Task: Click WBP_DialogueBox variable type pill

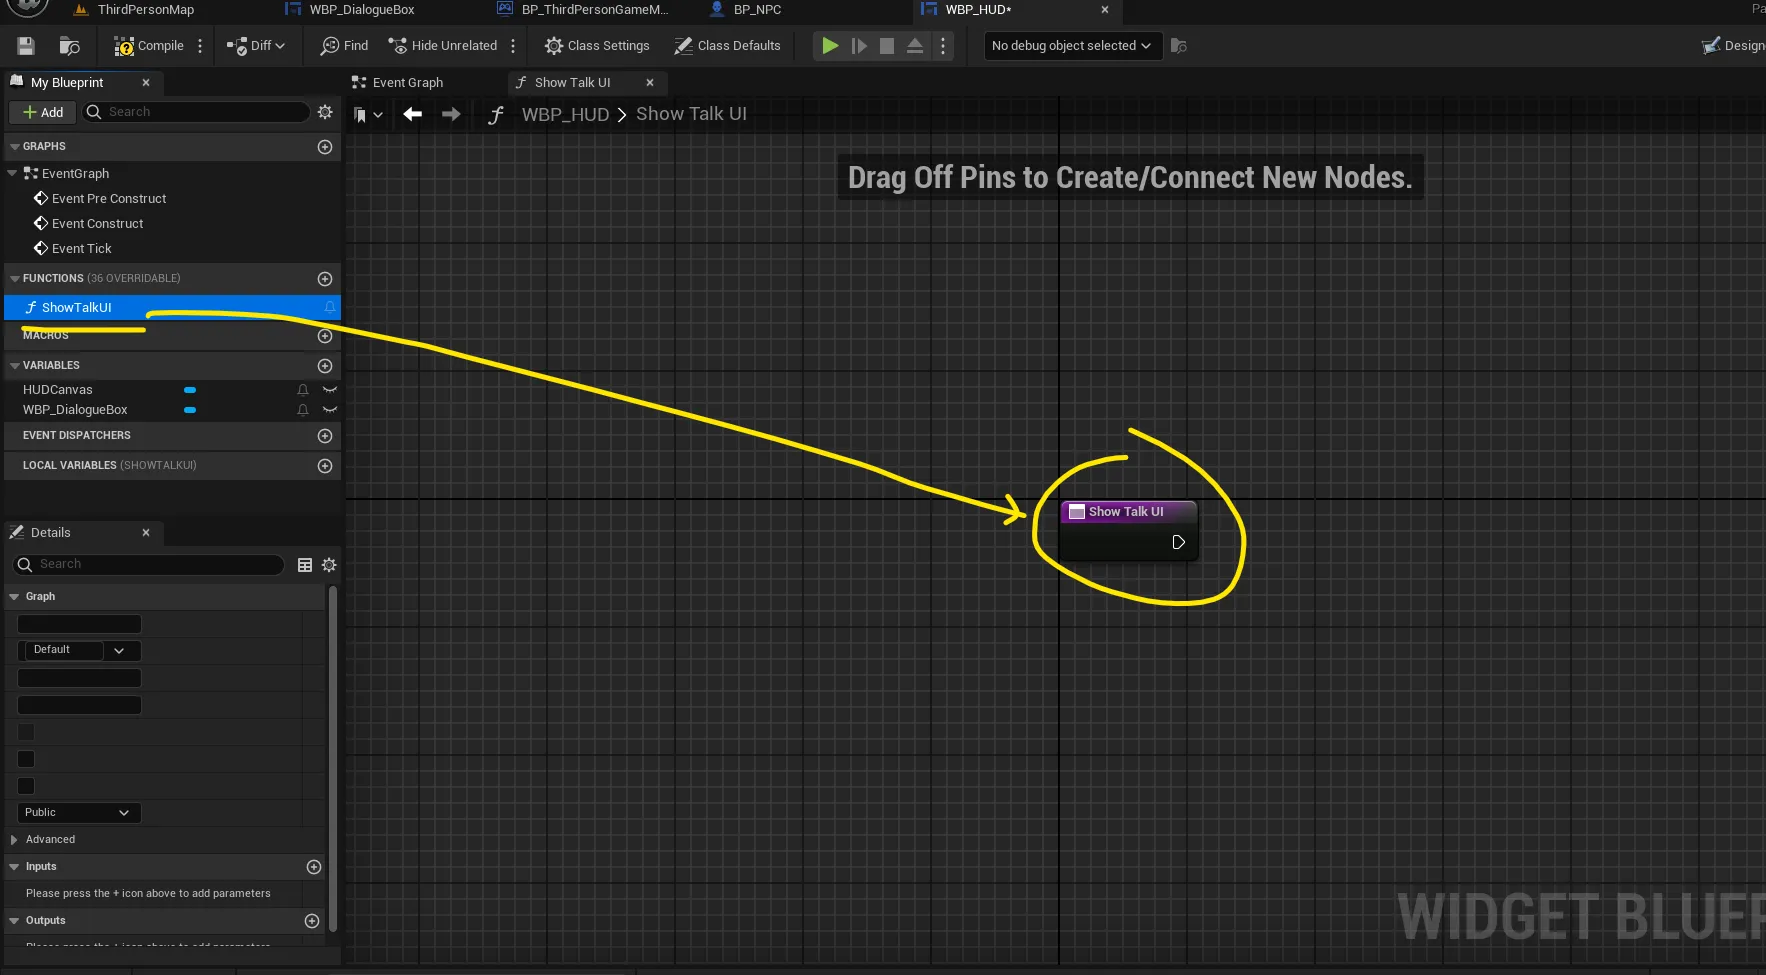Action: pyautogui.click(x=190, y=410)
